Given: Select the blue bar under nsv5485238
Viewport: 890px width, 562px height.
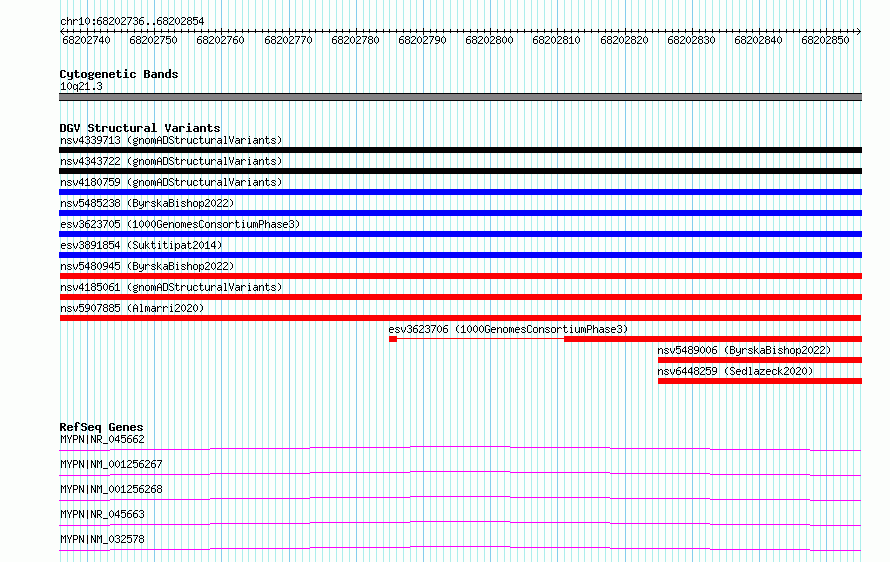Looking at the screenshot, I should pyautogui.click(x=460, y=213).
